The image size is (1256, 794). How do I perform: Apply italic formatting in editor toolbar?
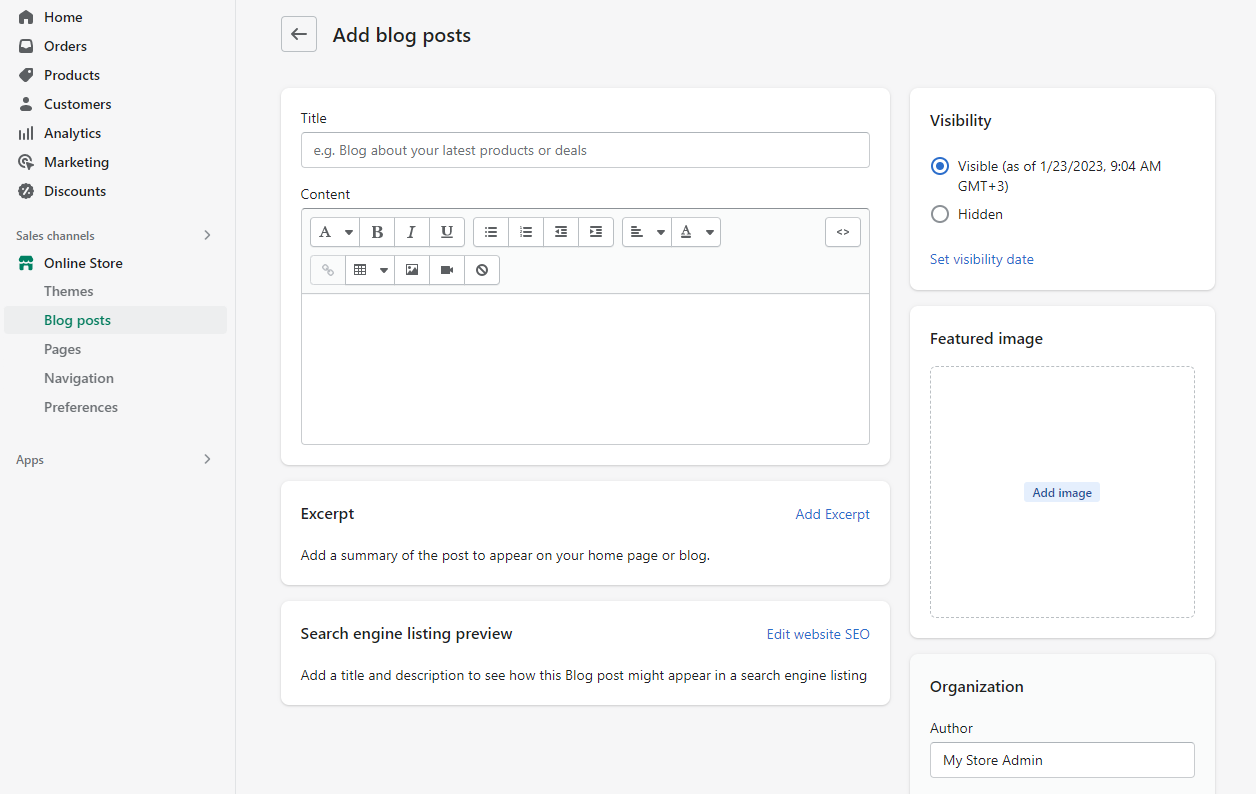coord(411,232)
